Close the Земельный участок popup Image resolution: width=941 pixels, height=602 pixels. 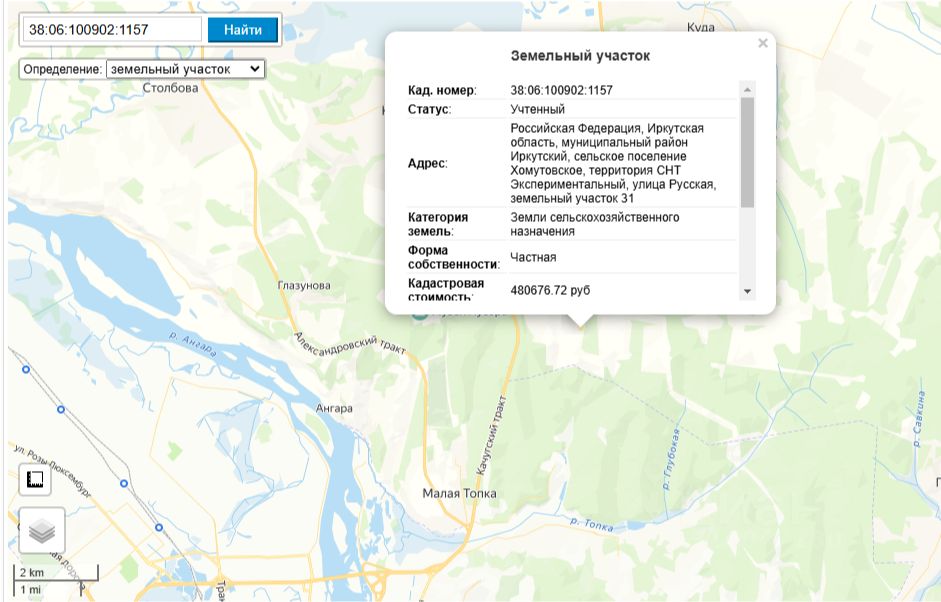(763, 43)
